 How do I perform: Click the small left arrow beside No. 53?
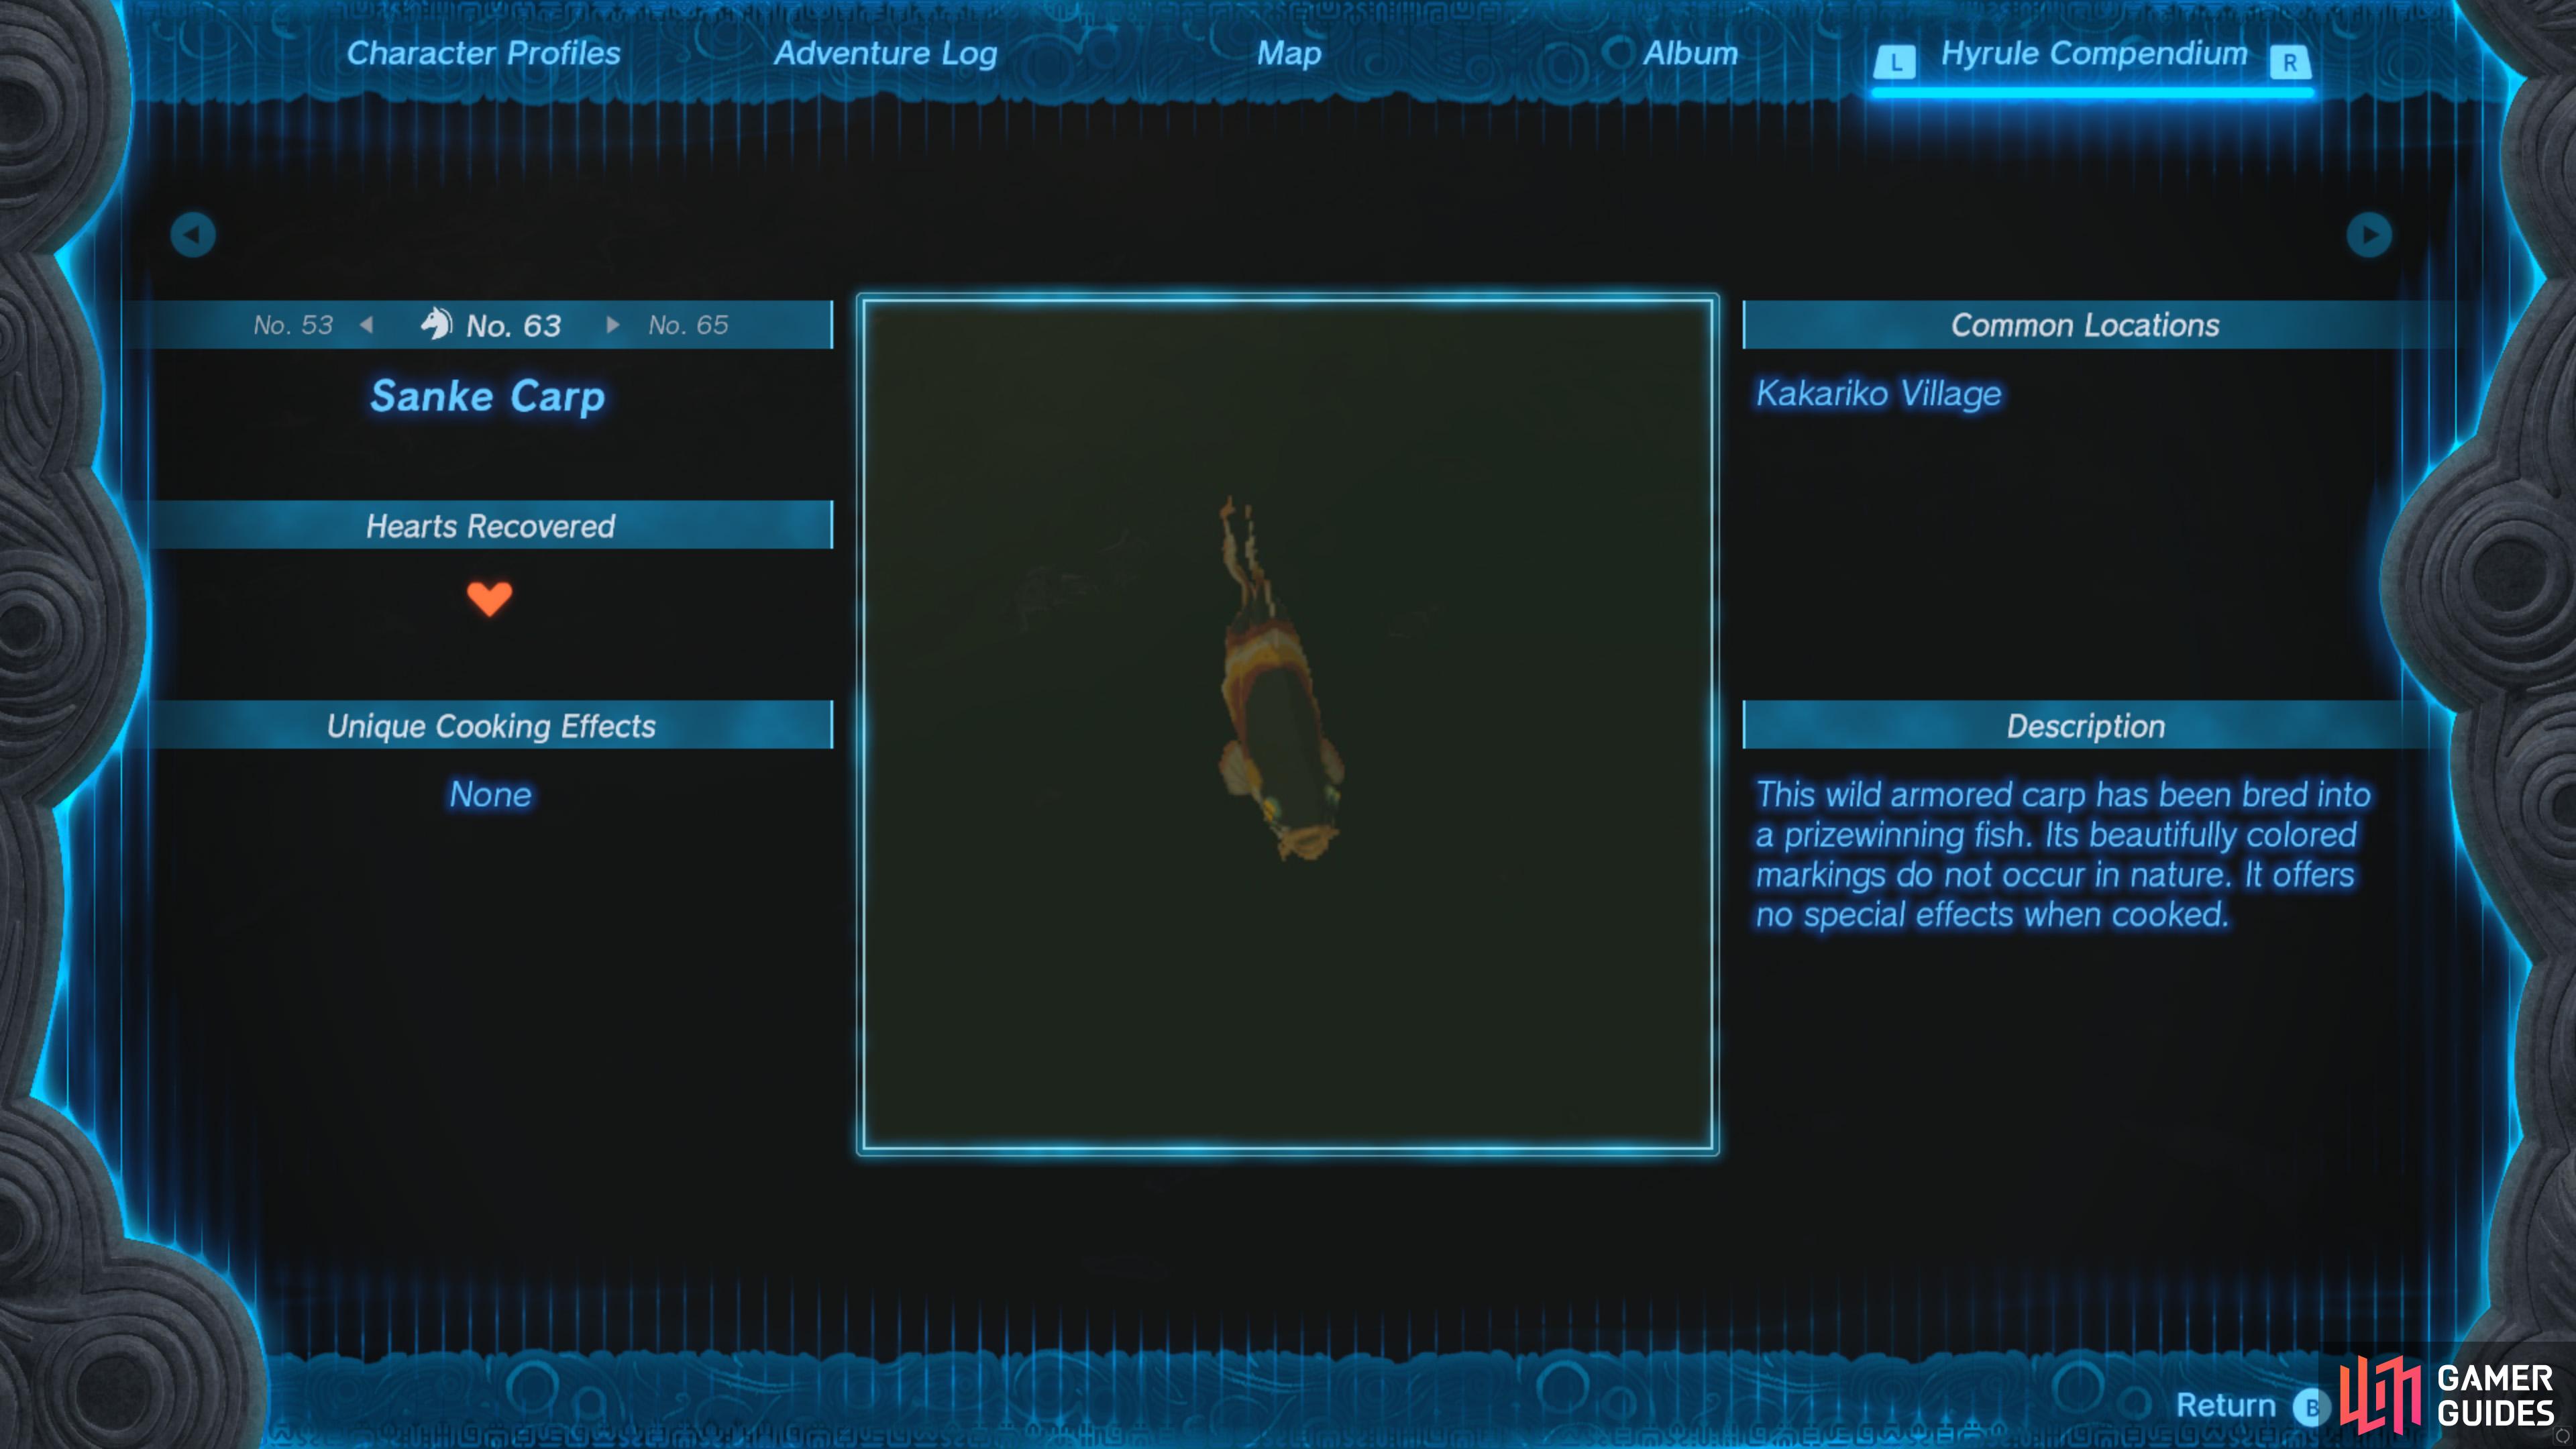click(x=367, y=325)
